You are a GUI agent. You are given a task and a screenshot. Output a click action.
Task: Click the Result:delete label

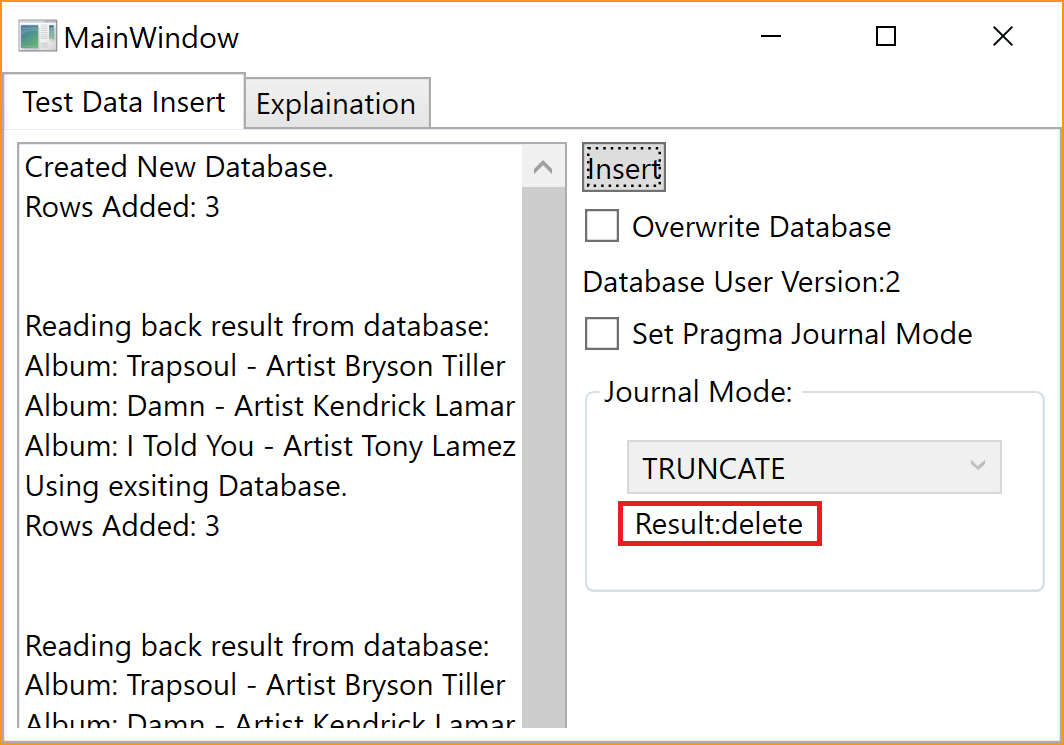pos(719,524)
